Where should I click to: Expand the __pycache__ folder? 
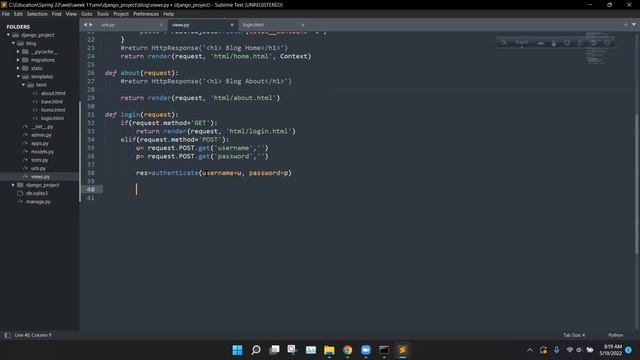(x=18, y=52)
